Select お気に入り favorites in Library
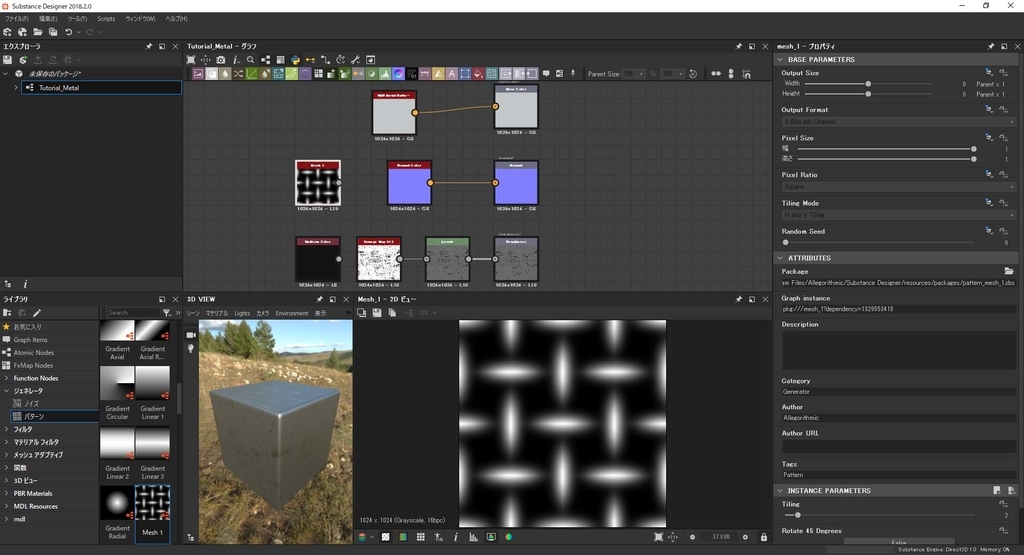1024x555 pixels. coord(26,326)
